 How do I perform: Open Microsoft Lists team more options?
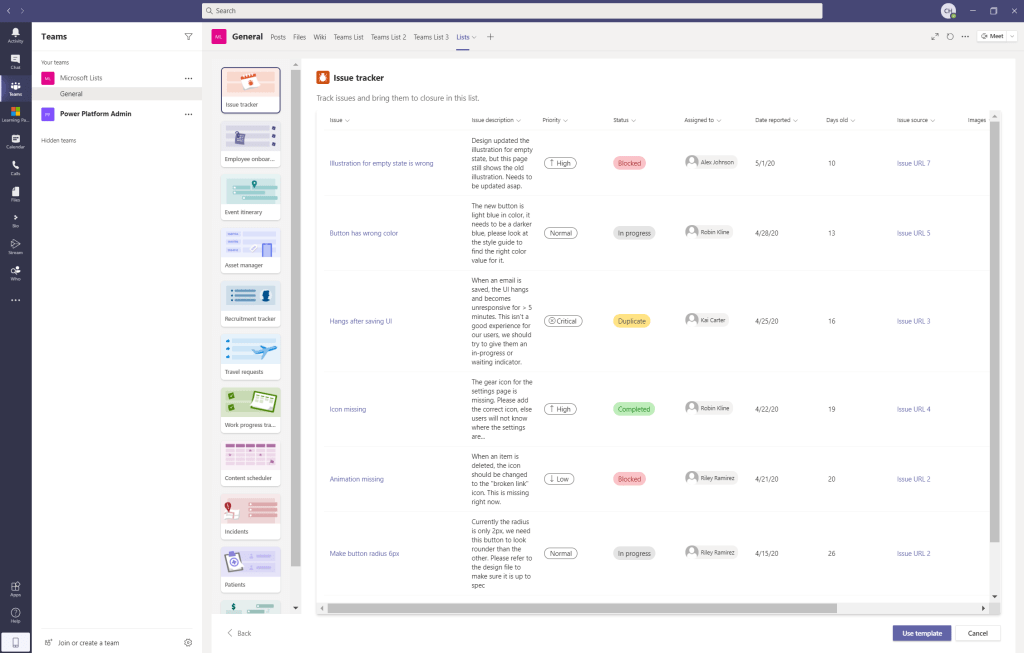pos(188,78)
